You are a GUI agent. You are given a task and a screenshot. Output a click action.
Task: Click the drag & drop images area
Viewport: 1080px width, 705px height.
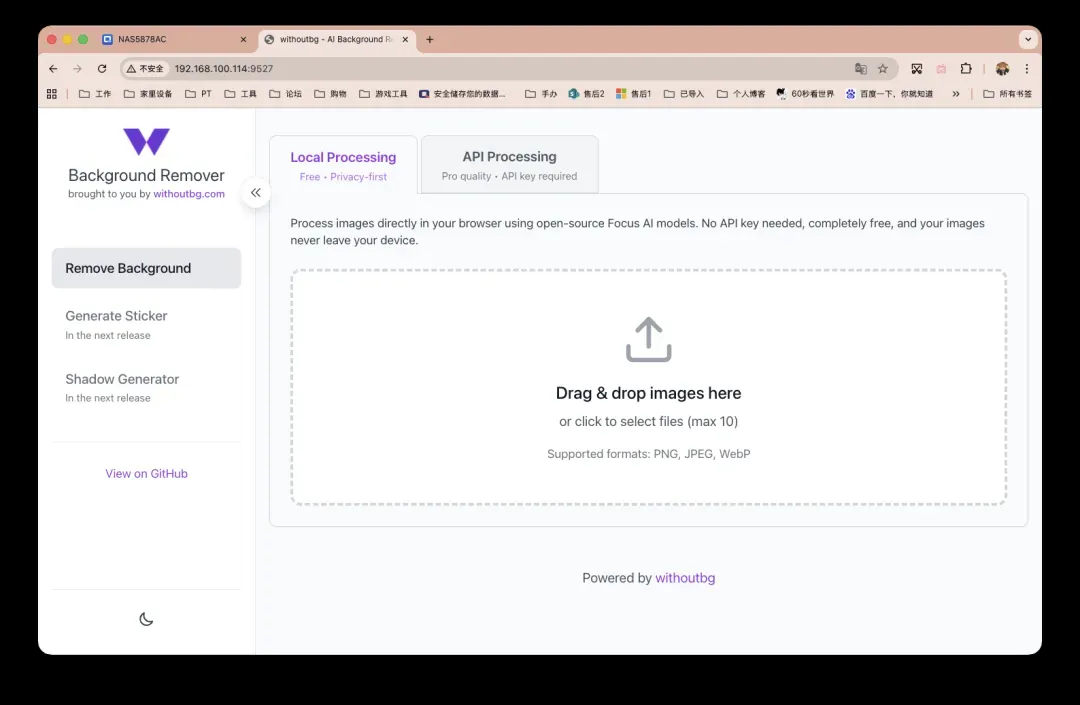coord(648,420)
